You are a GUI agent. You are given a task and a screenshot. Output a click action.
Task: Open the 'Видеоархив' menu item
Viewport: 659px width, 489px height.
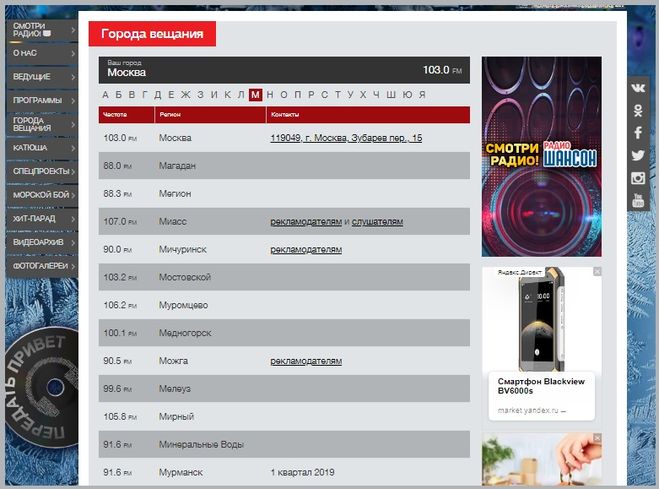click(x=40, y=242)
